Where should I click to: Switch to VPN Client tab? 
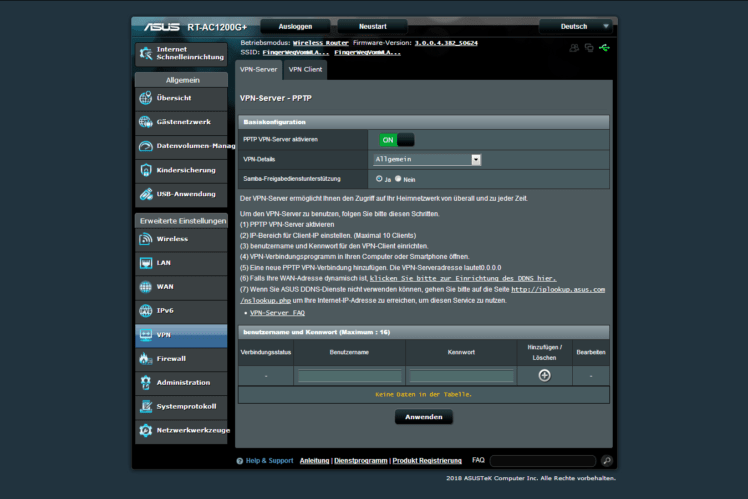(305, 70)
